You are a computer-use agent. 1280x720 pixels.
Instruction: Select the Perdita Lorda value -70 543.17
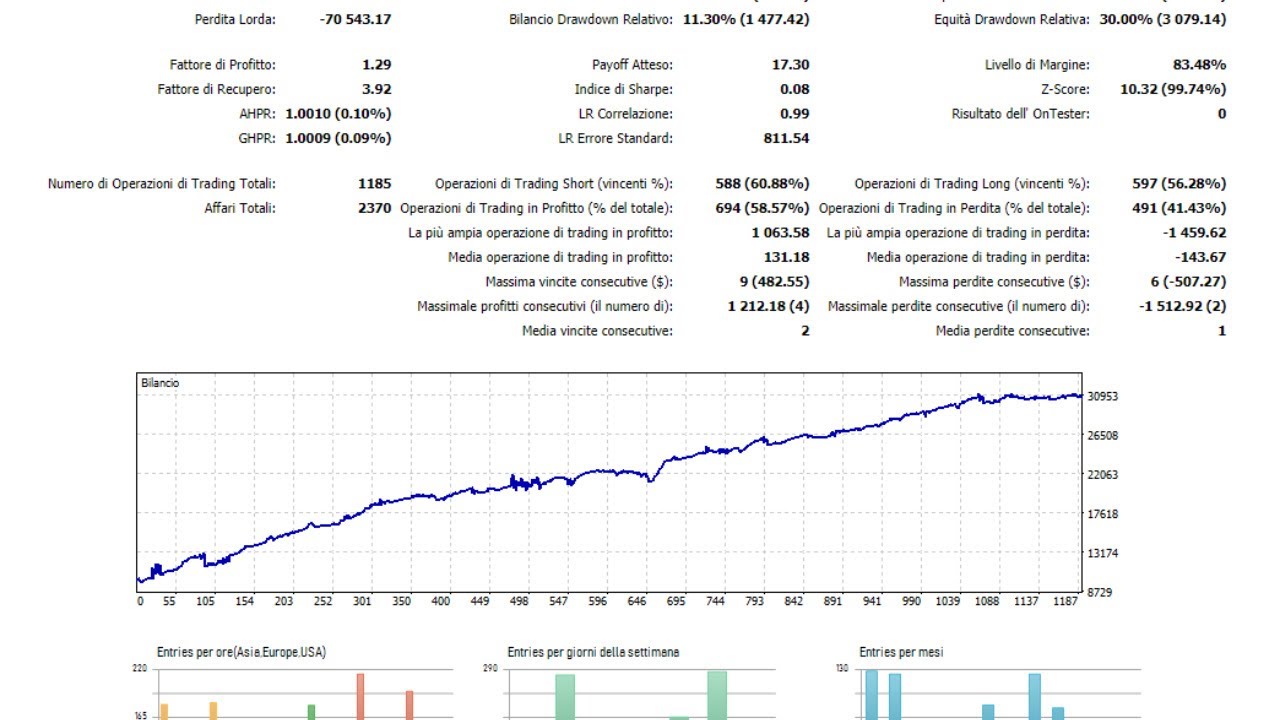(x=355, y=19)
